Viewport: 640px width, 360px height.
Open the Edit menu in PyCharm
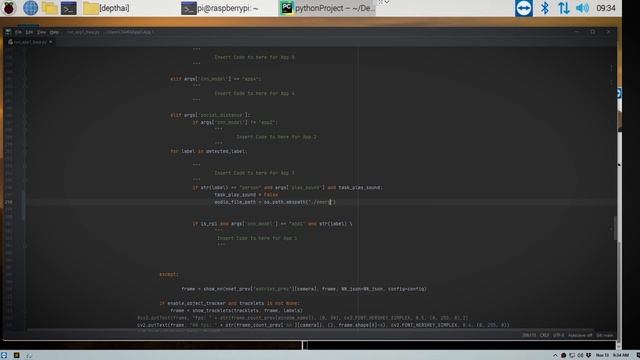tap(29, 32)
